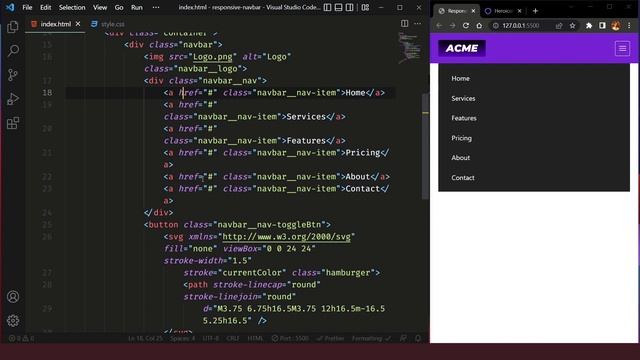Image resolution: width=640 pixels, height=360 pixels.
Task: Toggle the secondary side bar layout icon
Action: click(x=349, y=7)
